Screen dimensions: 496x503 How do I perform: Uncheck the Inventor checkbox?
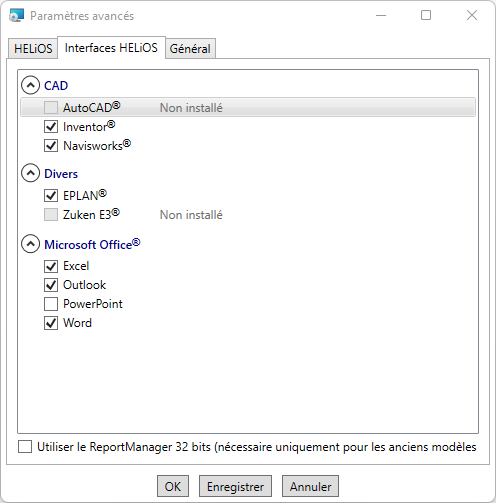(x=51, y=127)
